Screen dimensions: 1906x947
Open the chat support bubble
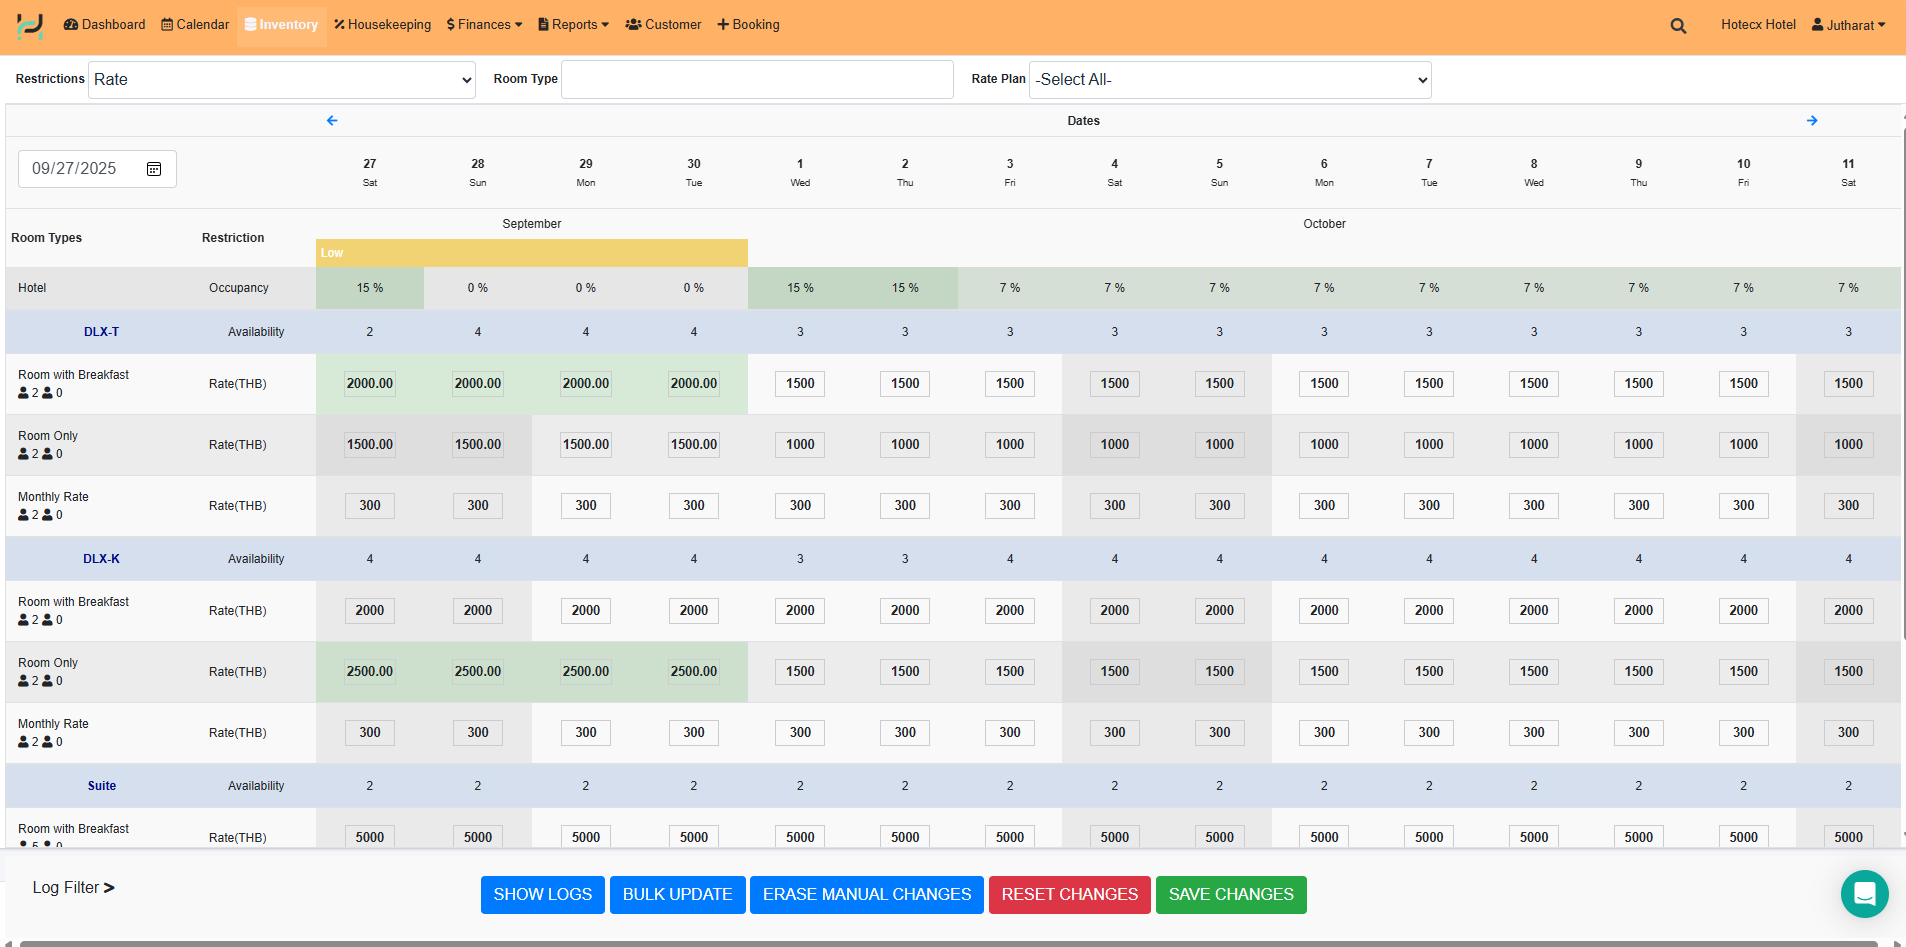(x=1864, y=893)
